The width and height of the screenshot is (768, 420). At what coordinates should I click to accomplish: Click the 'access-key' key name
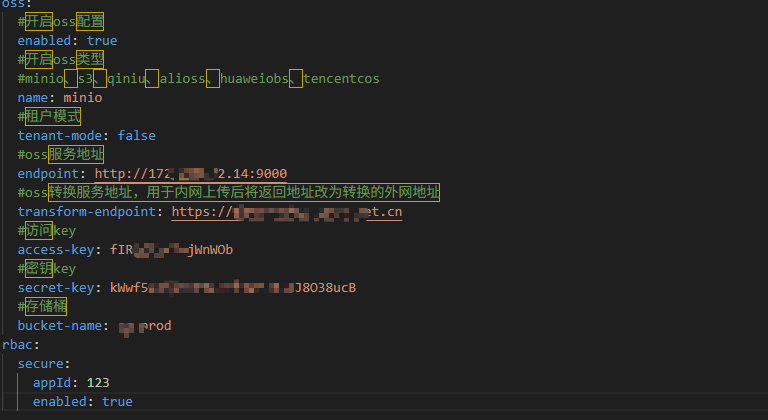tap(56, 250)
